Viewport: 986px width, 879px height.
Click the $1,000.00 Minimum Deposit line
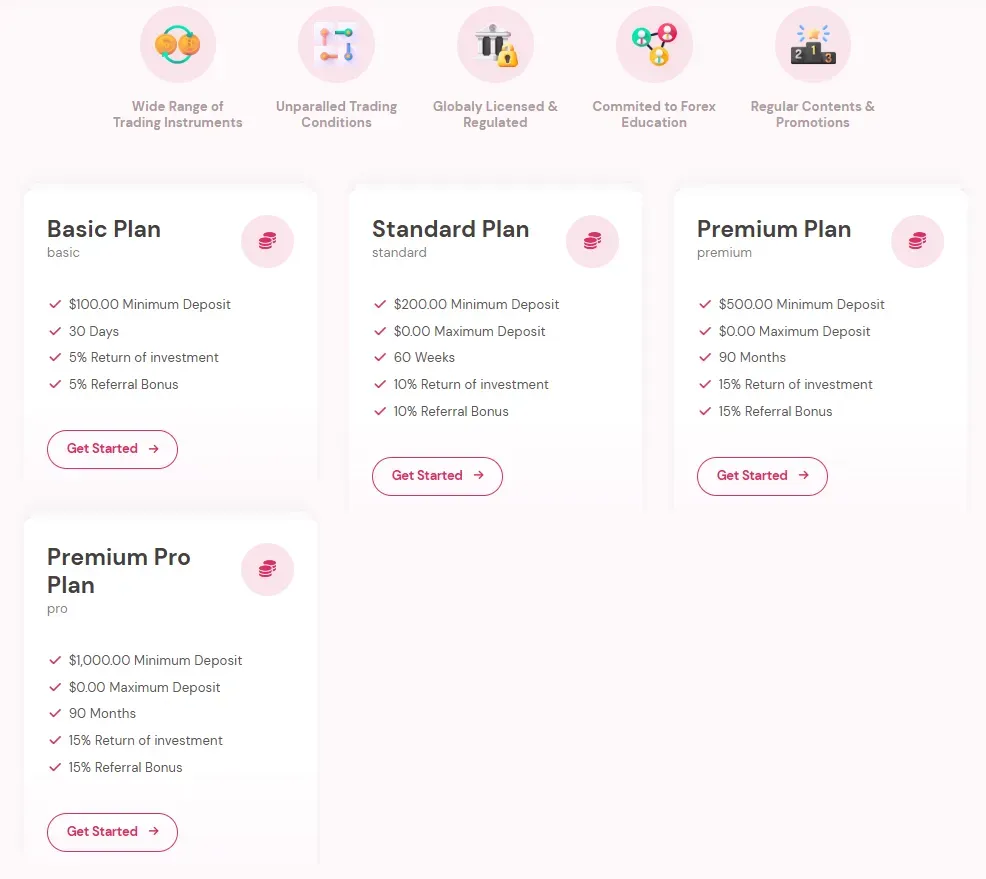155,660
